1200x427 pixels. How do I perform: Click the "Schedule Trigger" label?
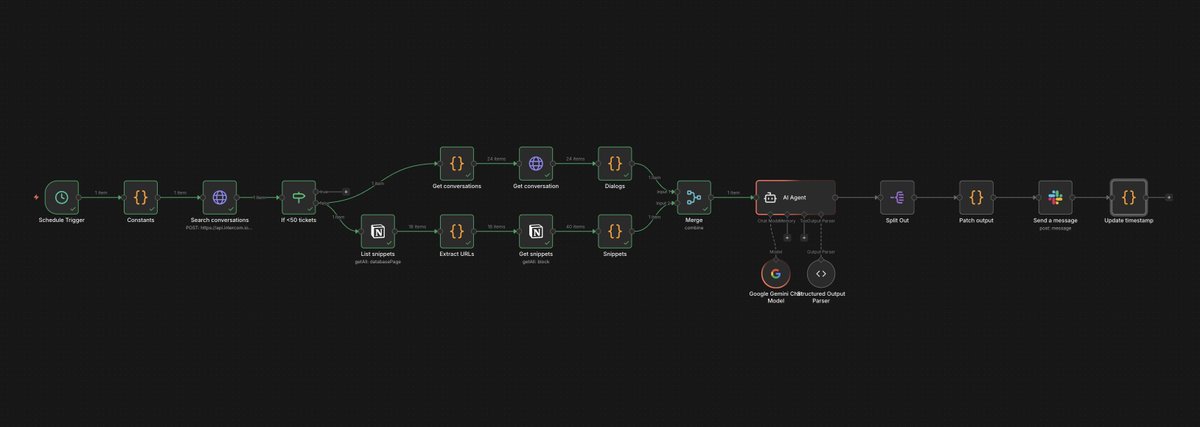click(x=61, y=220)
